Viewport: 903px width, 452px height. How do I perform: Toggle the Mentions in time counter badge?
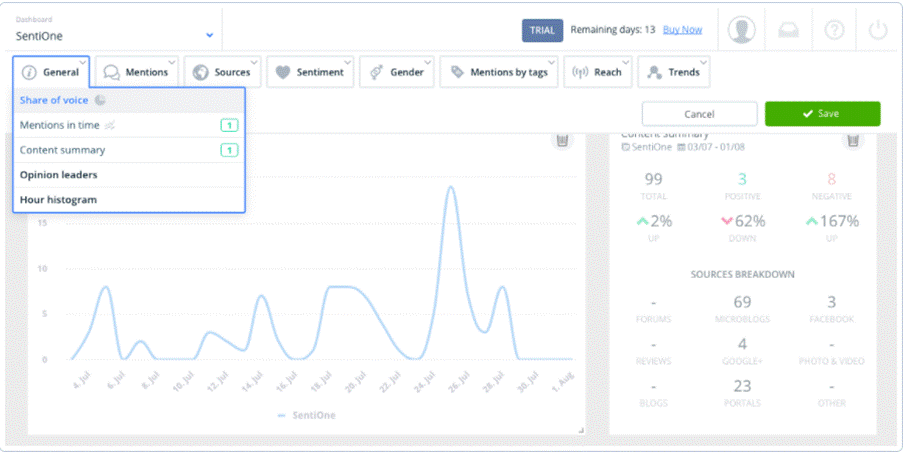(229, 125)
